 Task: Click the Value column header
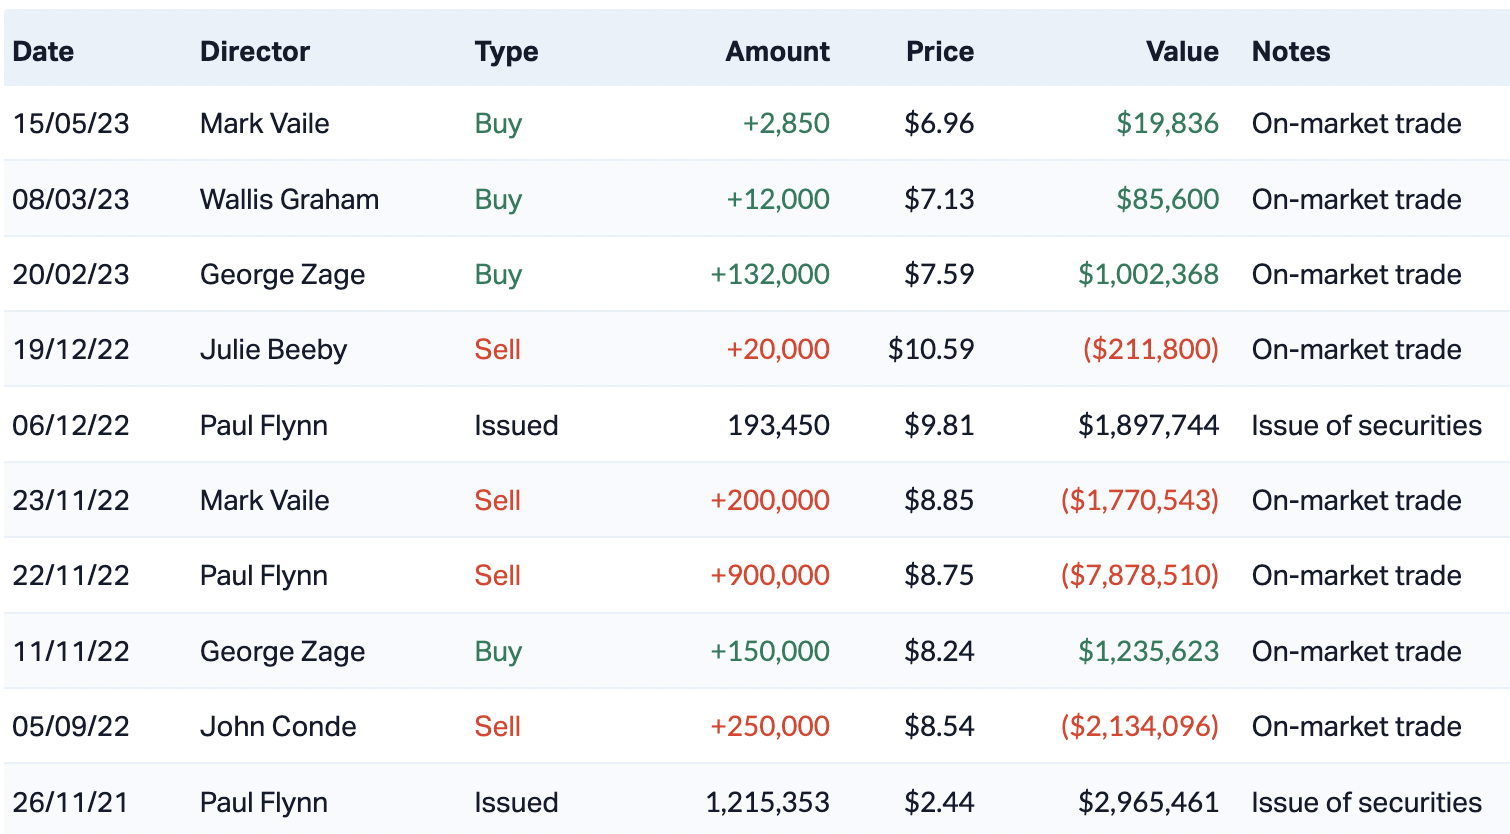tap(1181, 51)
